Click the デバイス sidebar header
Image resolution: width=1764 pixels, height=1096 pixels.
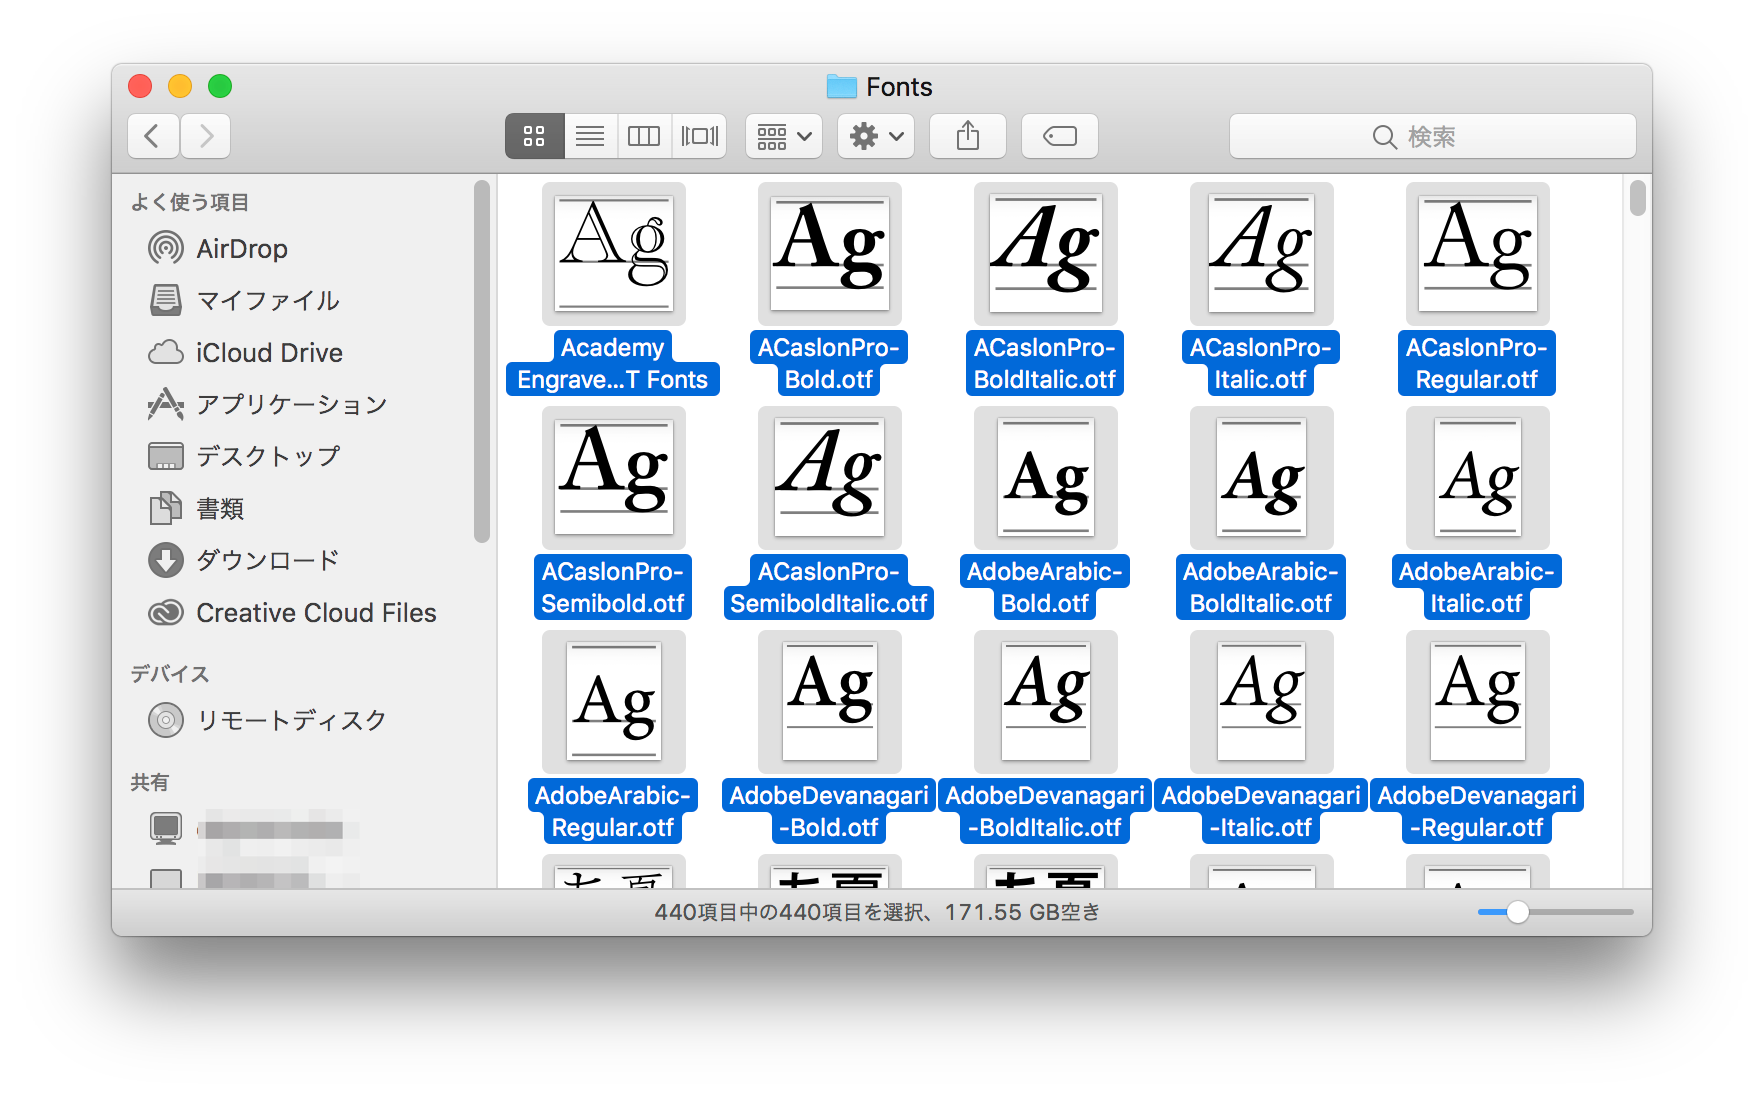click(x=170, y=674)
